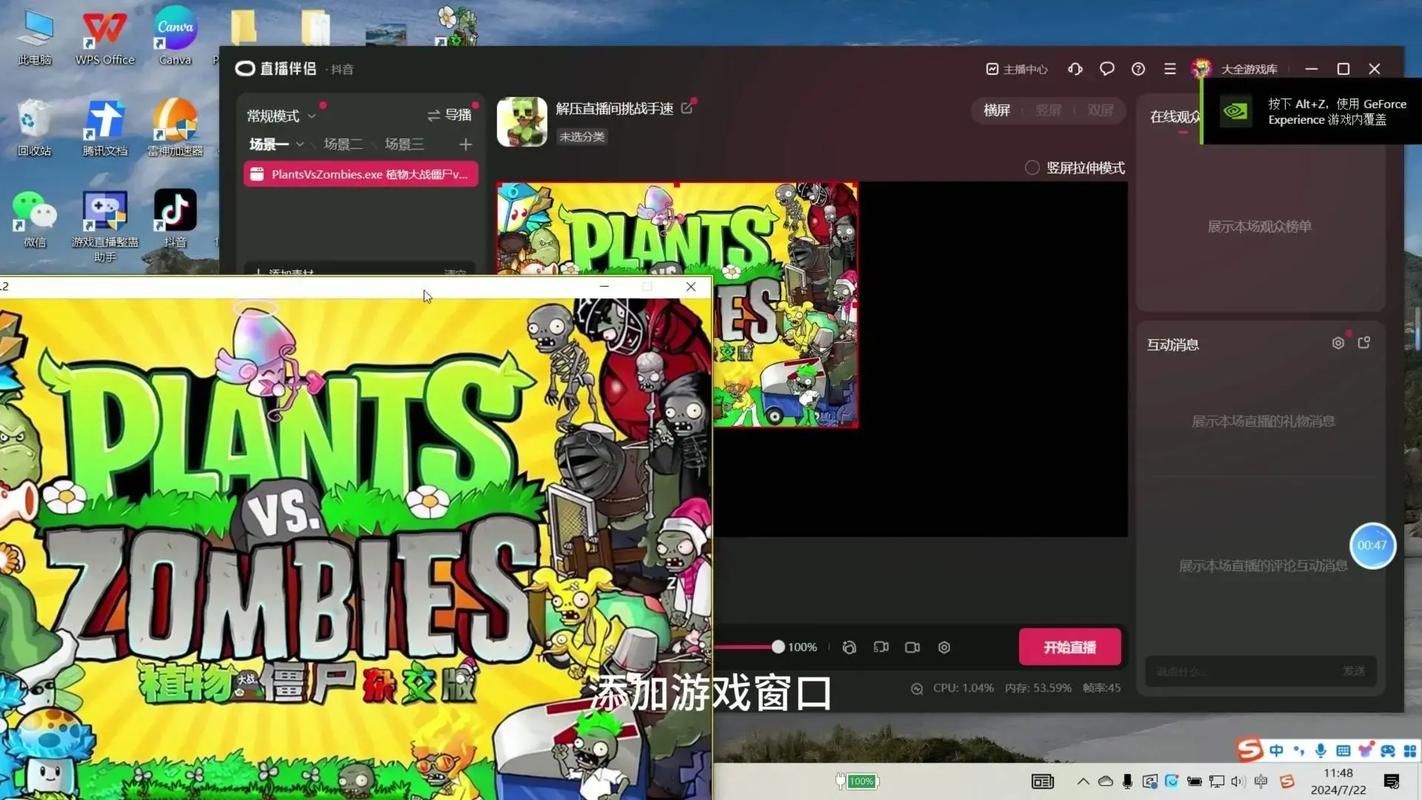1422x800 pixels.
Task: Open 互动消息 settings gear icon
Action: tap(1338, 343)
